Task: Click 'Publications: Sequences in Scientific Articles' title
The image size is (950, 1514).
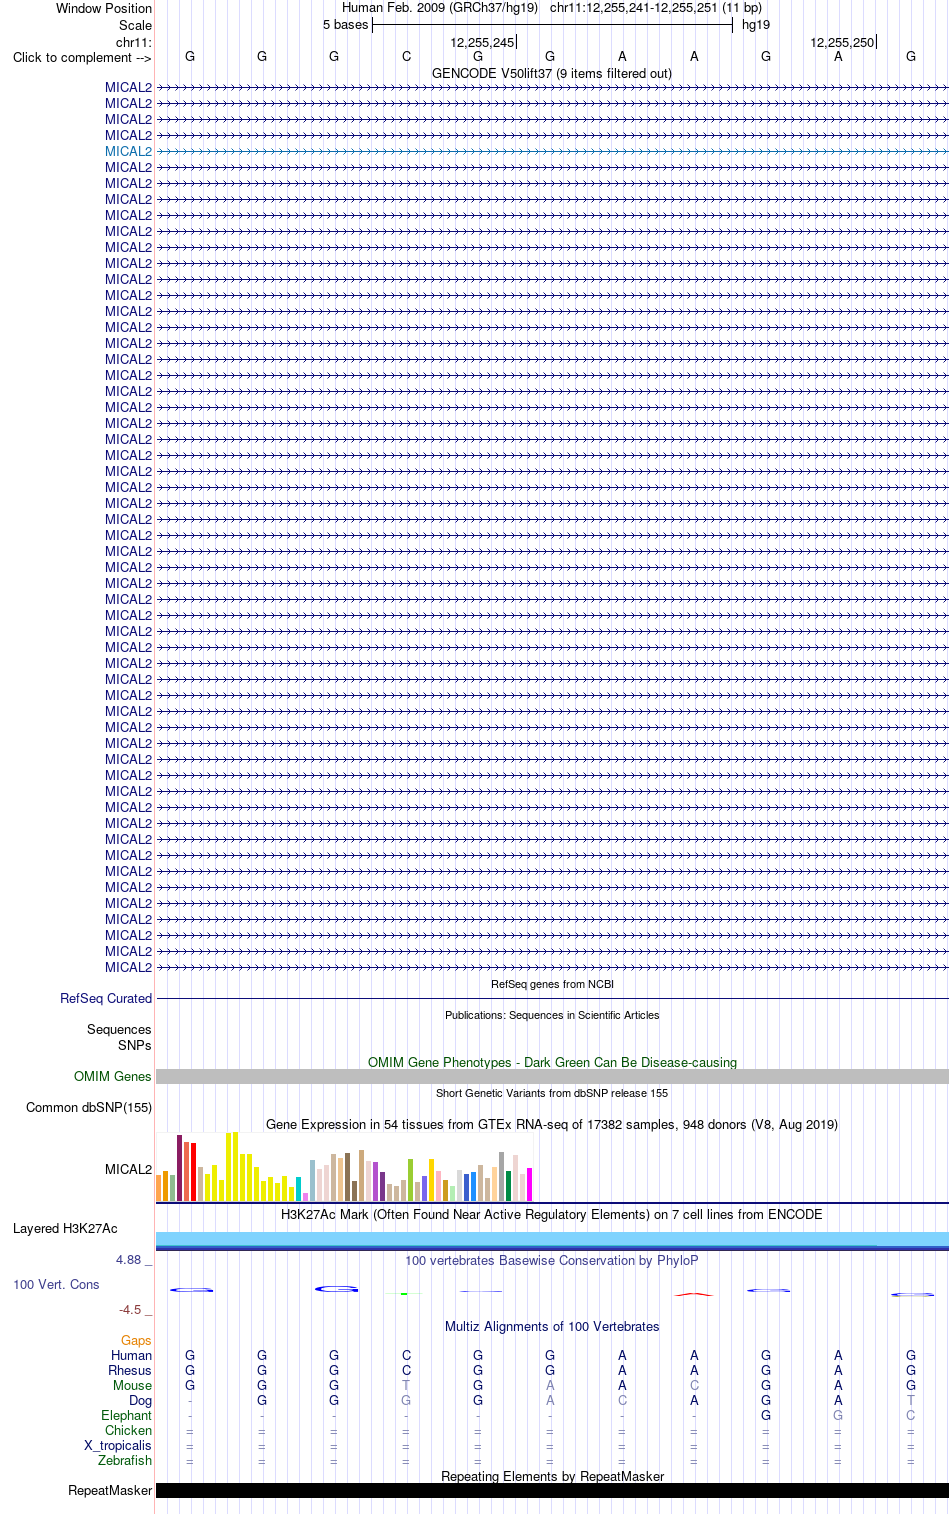Action: pyautogui.click(x=552, y=1015)
